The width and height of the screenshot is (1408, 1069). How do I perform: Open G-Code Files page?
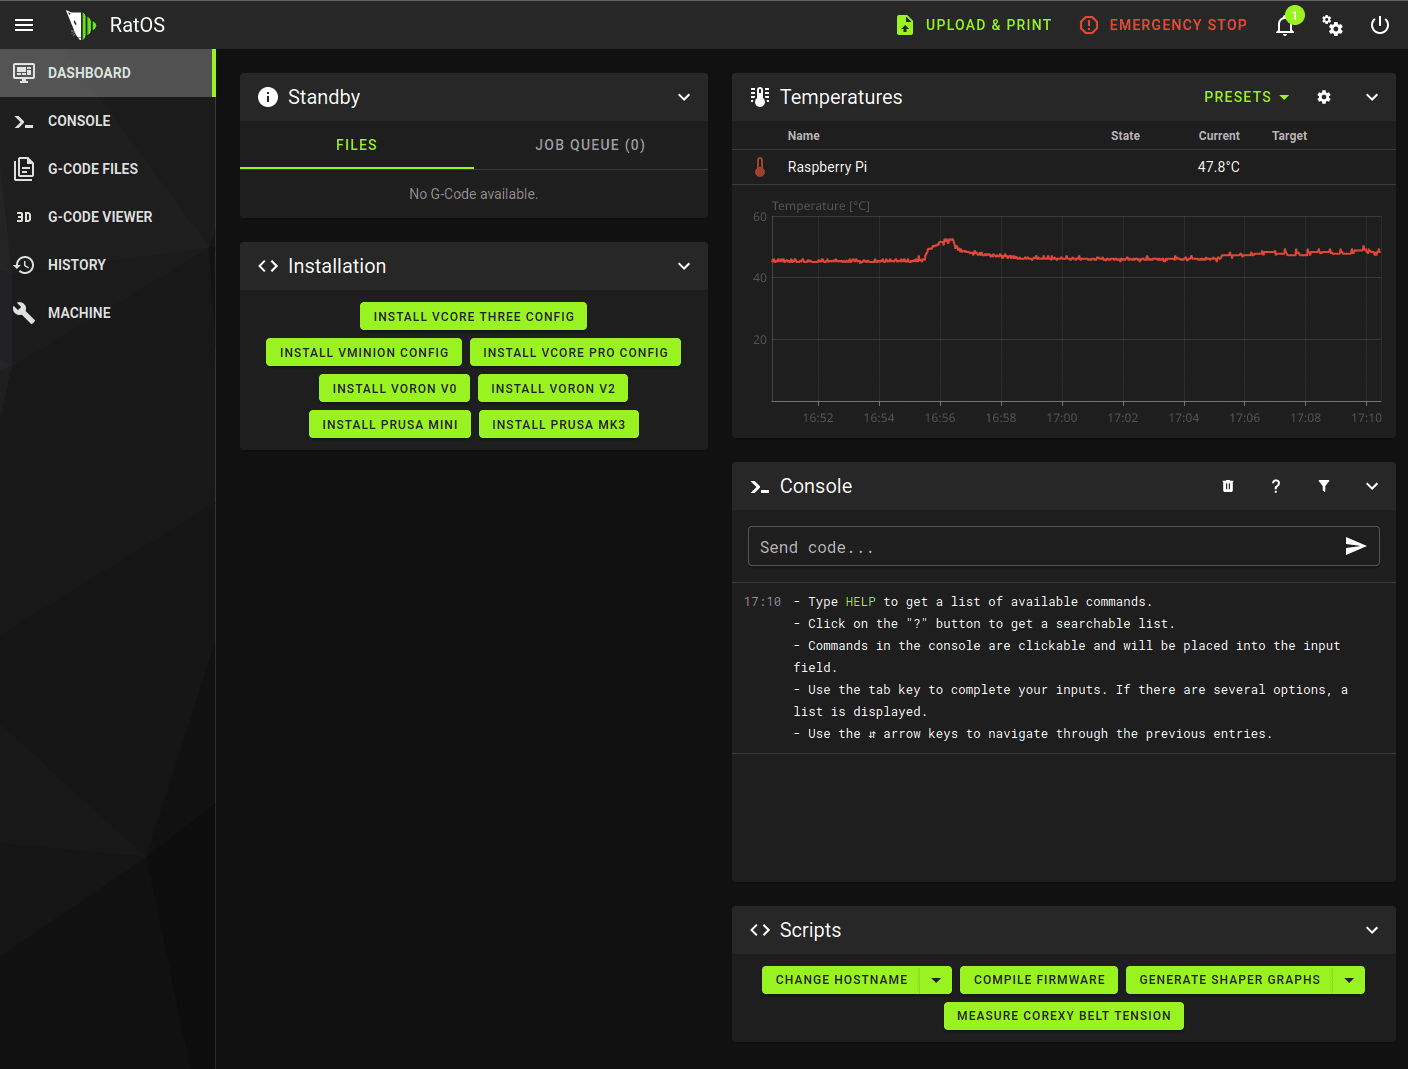click(x=107, y=169)
